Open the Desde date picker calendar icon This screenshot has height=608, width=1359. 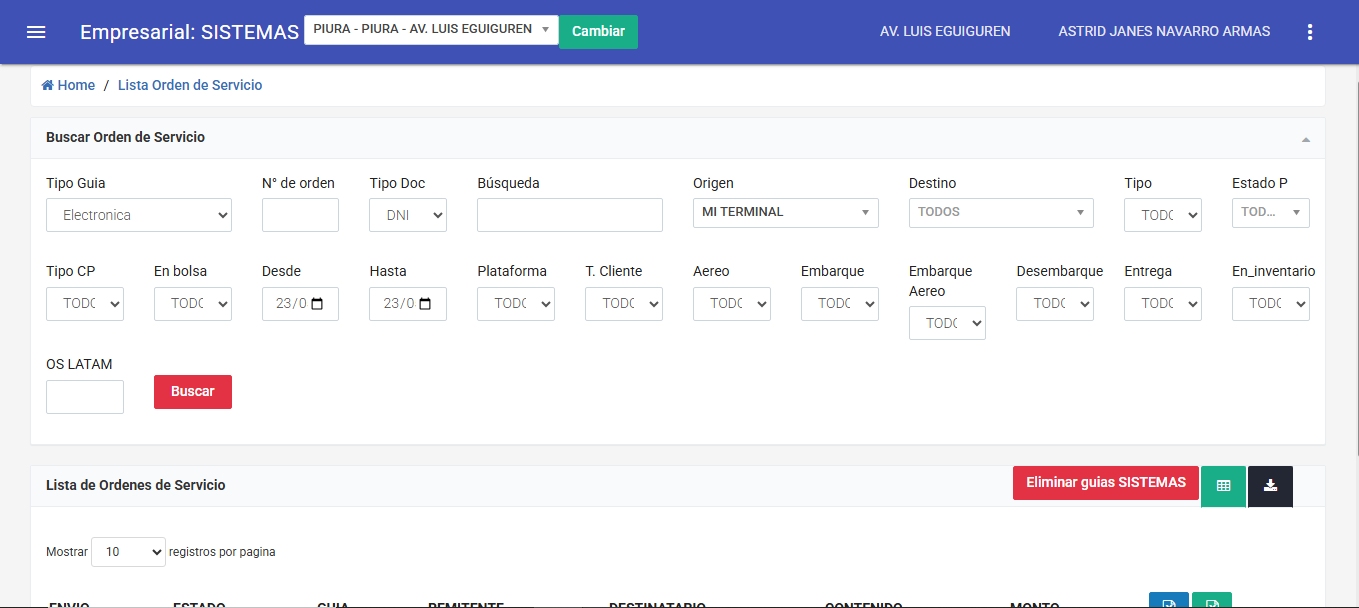[318, 304]
